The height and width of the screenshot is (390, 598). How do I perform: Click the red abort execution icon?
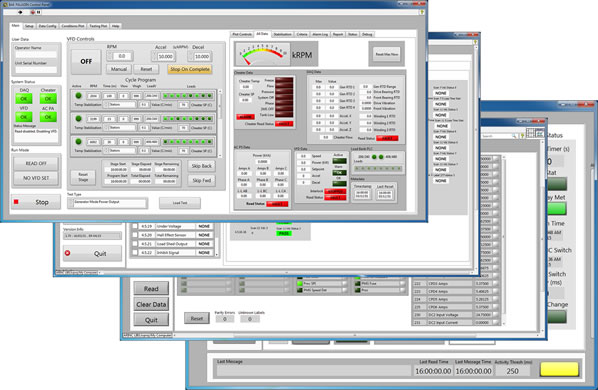pos(32,12)
